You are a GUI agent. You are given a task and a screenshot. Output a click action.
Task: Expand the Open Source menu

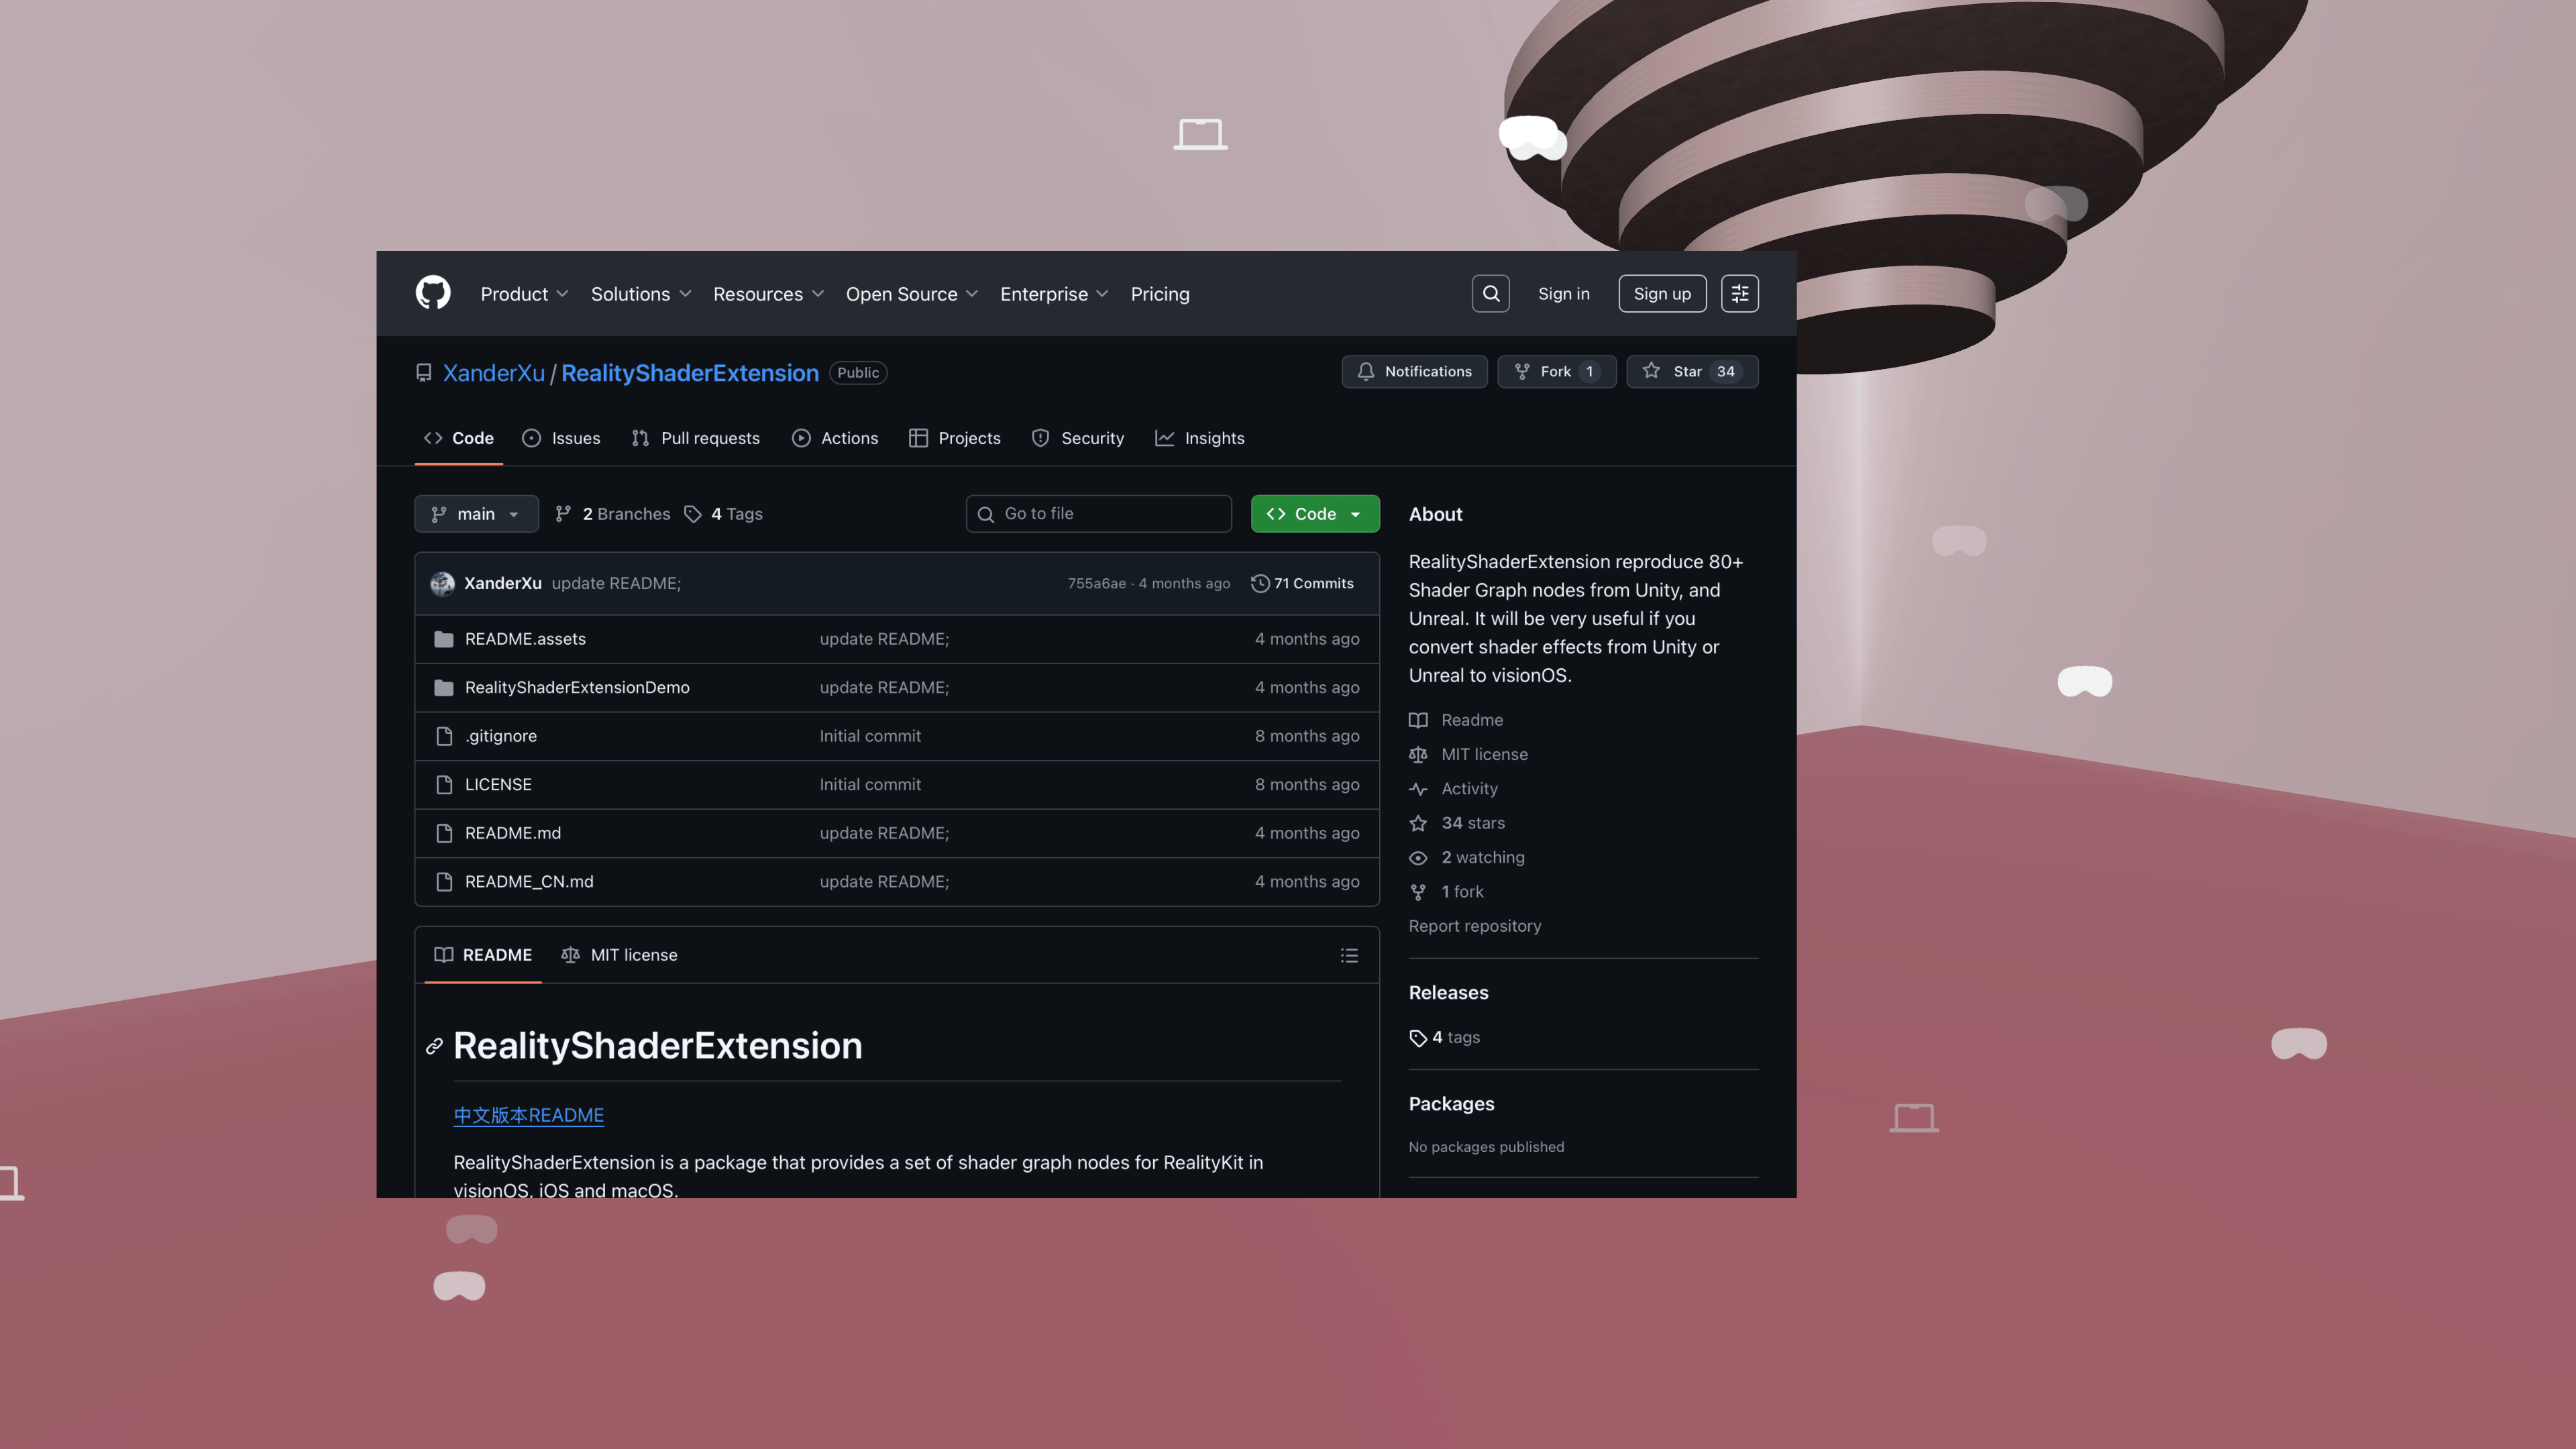coord(911,294)
